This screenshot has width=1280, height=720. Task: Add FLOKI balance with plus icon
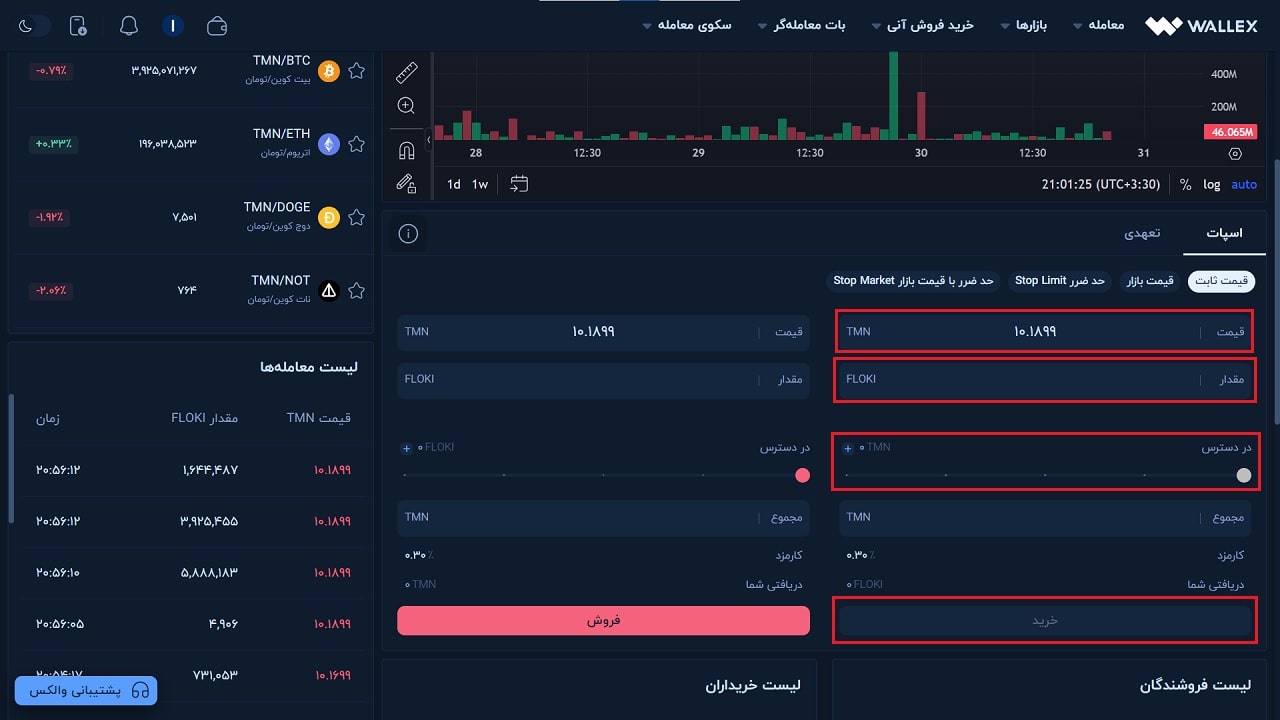(406, 448)
